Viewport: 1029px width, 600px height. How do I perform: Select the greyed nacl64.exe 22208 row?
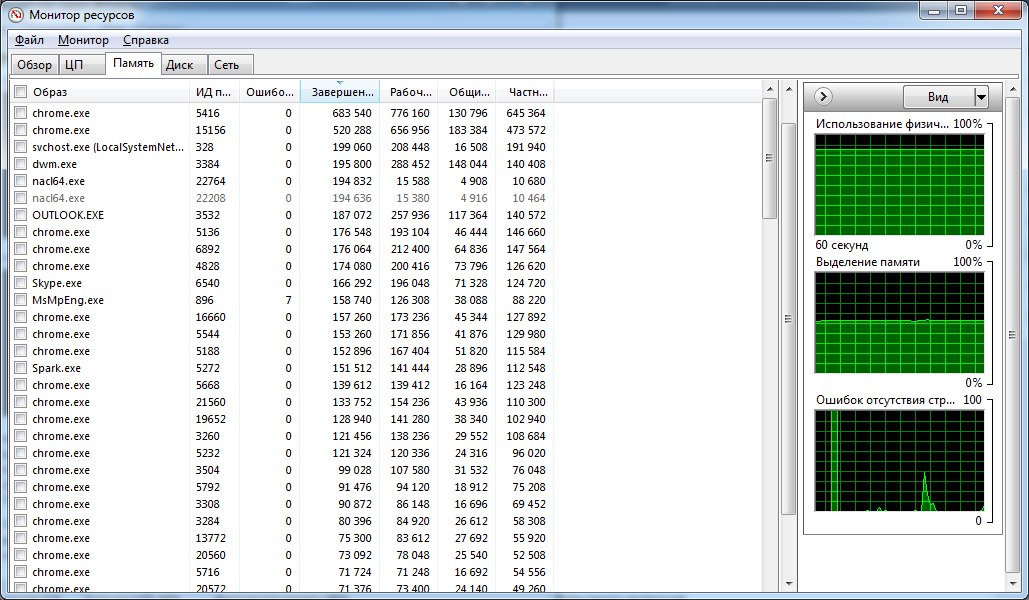(284, 198)
